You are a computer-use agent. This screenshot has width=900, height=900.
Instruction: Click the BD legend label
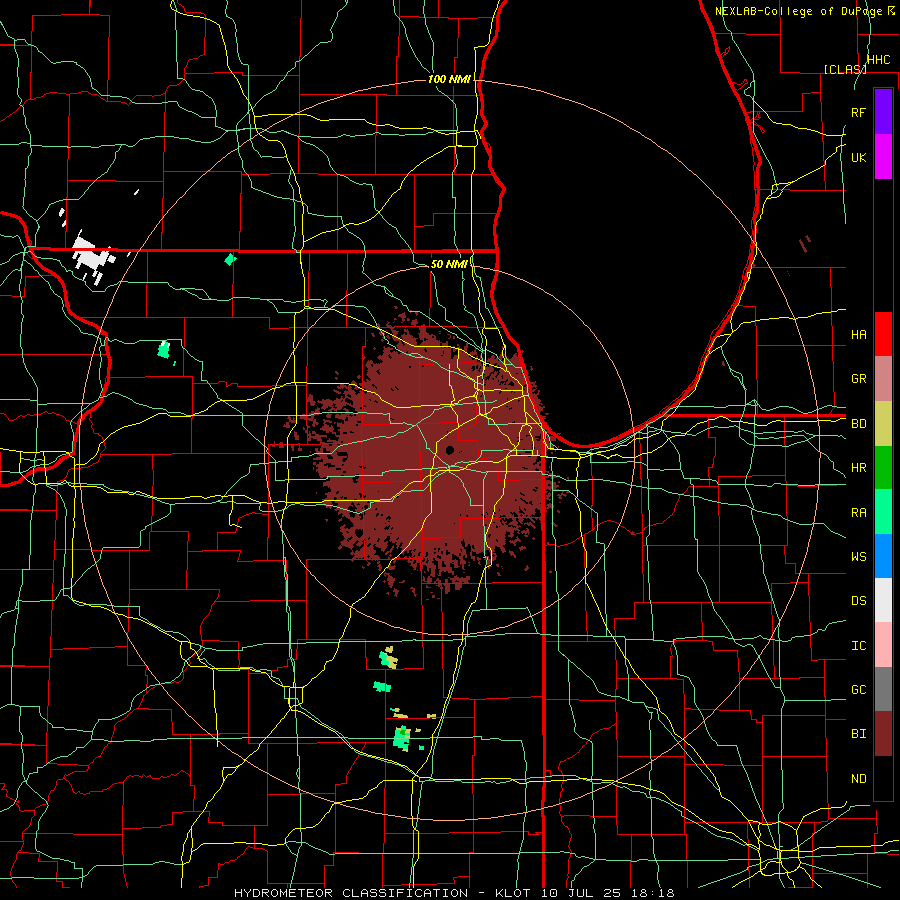pyautogui.click(x=858, y=424)
